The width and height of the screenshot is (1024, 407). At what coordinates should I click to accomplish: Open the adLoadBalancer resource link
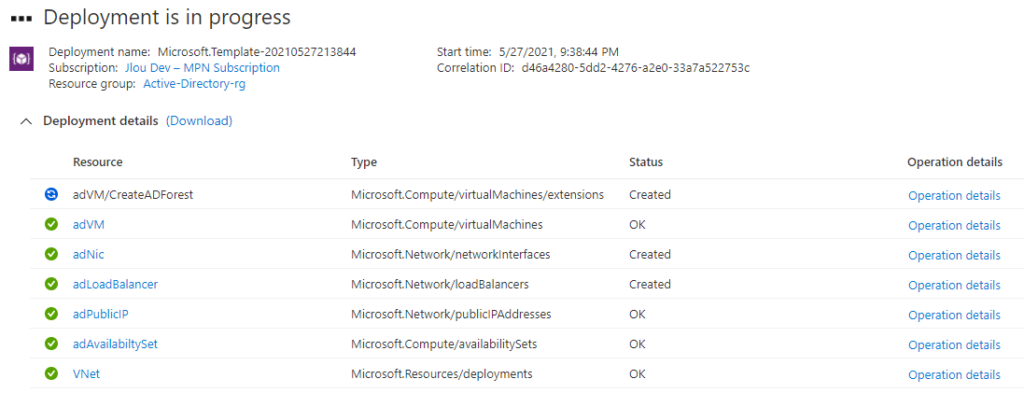pyautogui.click(x=116, y=284)
